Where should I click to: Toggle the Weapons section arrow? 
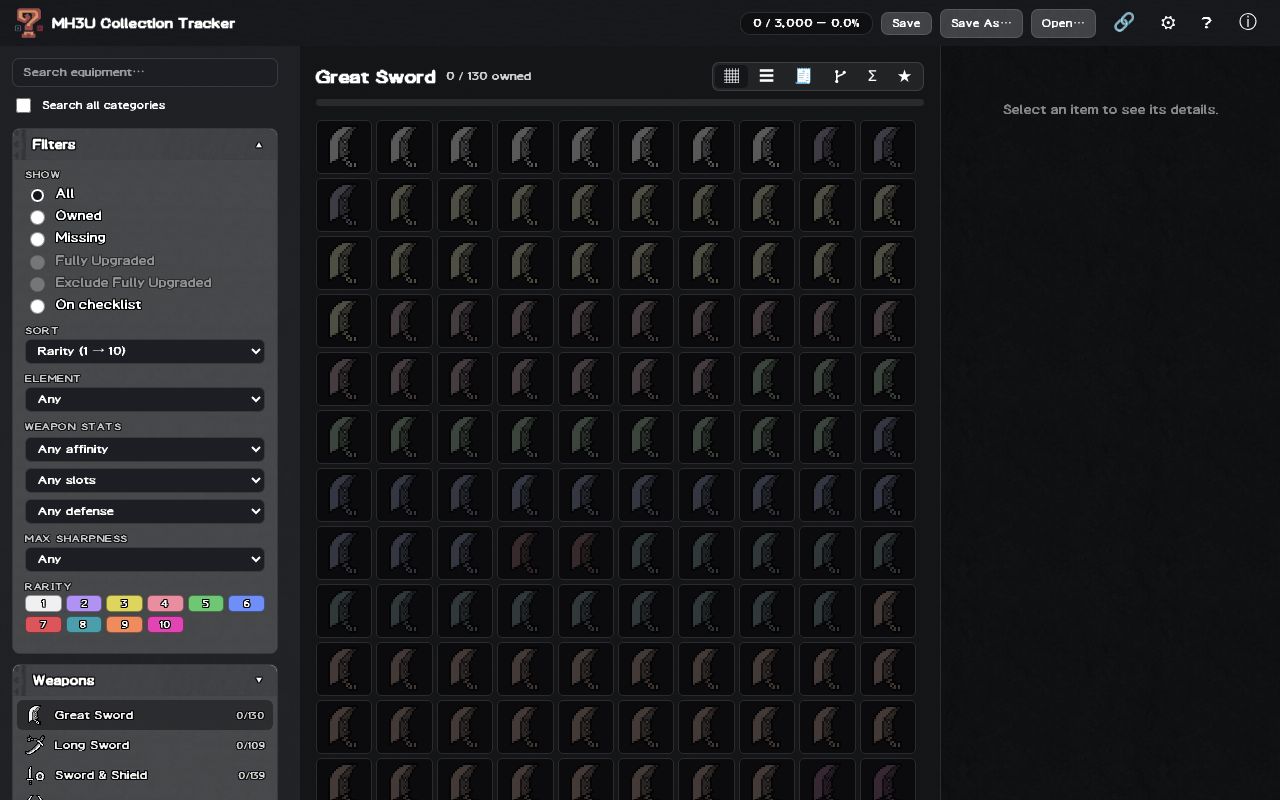[x=259, y=681]
